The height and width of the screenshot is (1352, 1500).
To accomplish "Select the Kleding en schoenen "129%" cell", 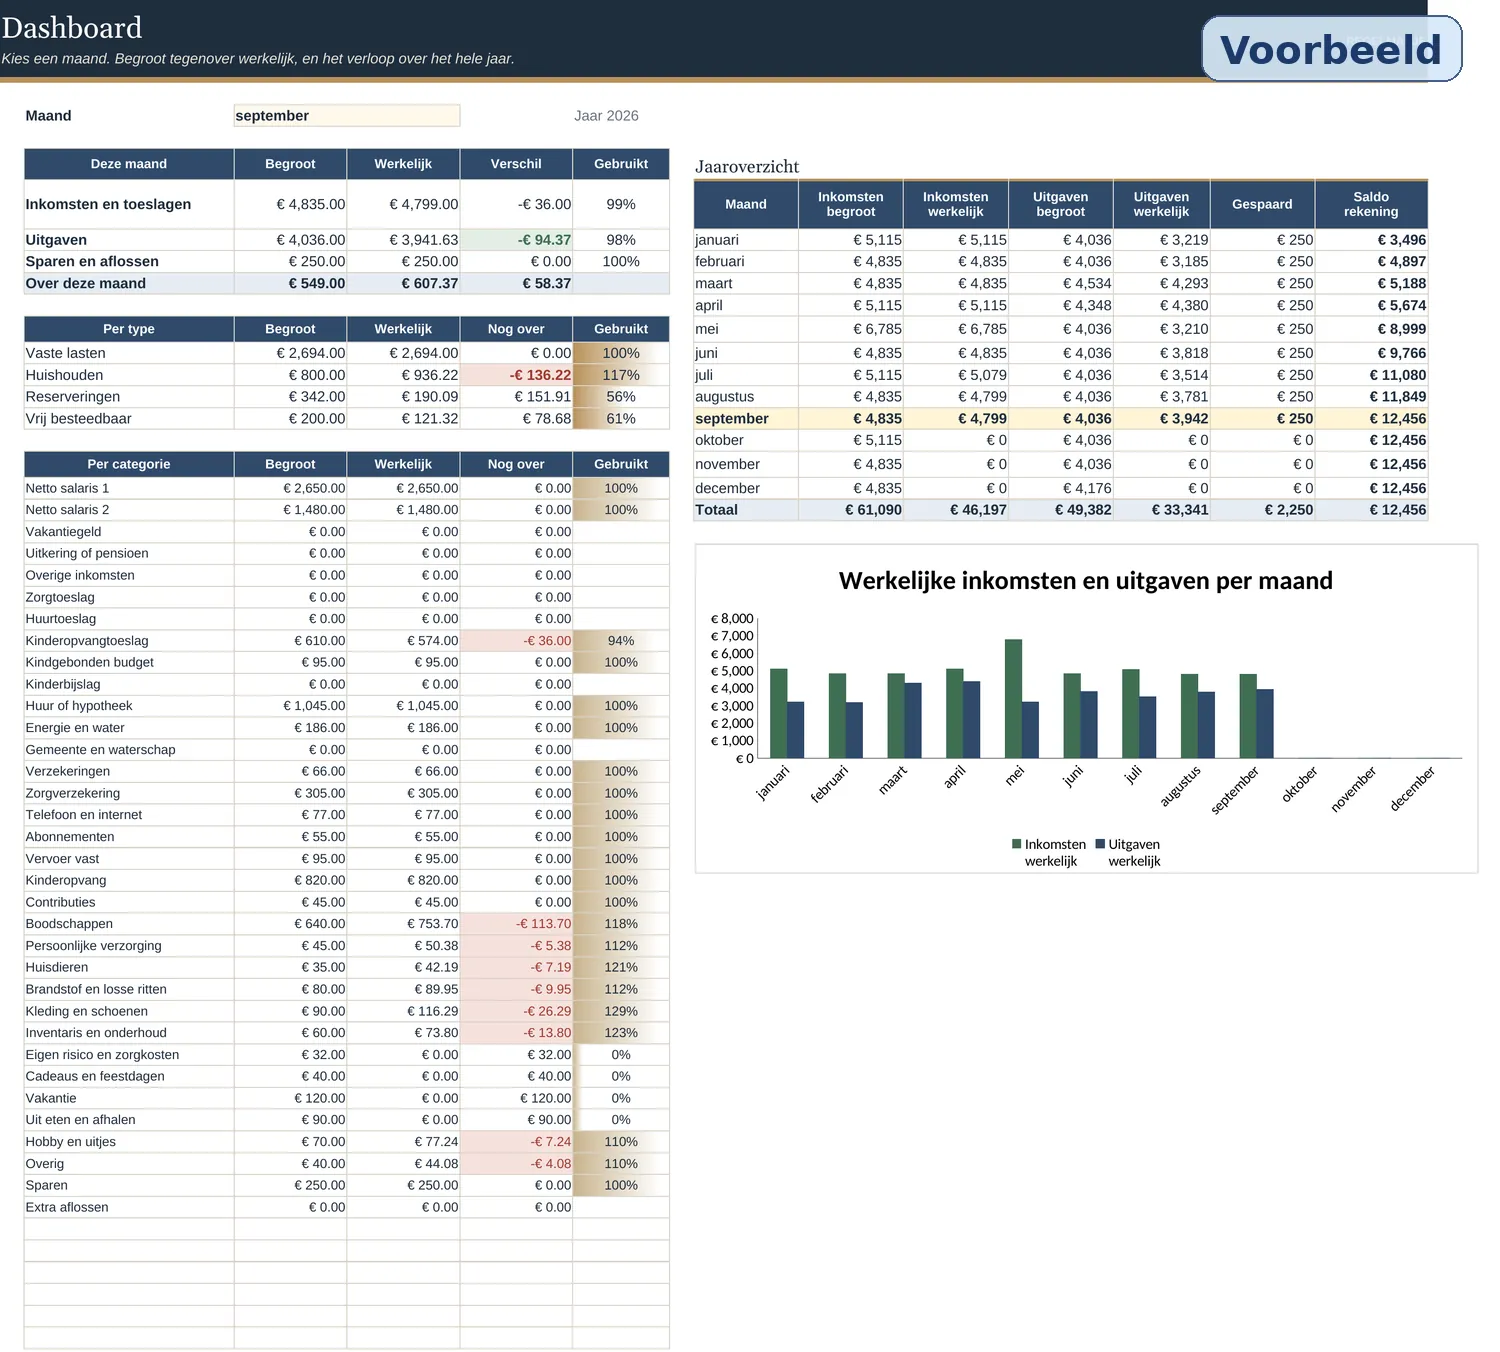I will click(621, 1011).
